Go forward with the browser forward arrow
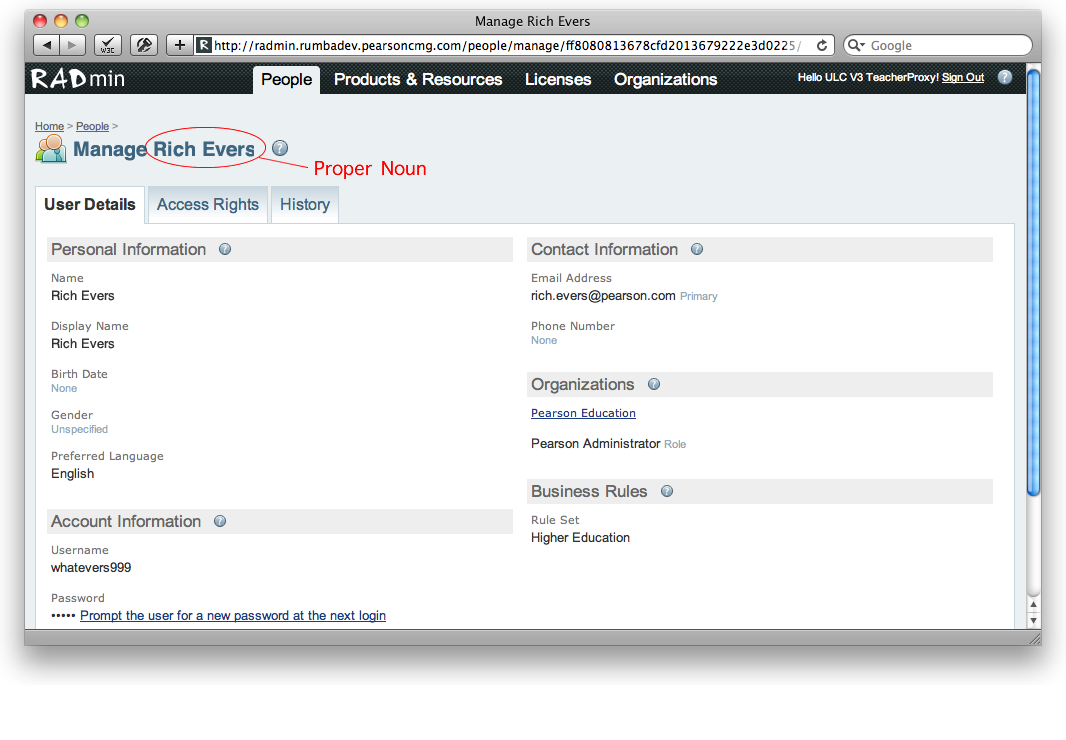The height and width of the screenshot is (740, 1066). (x=71, y=46)
